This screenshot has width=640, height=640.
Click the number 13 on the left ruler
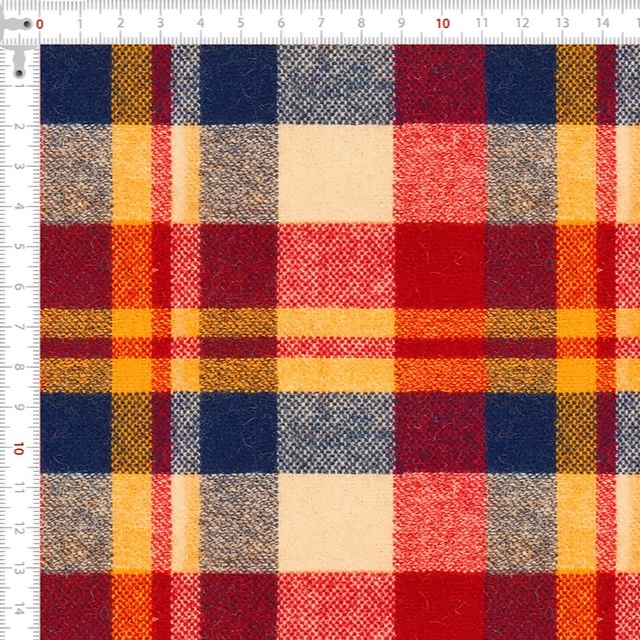pyautogui.click(x=20, y=569)
